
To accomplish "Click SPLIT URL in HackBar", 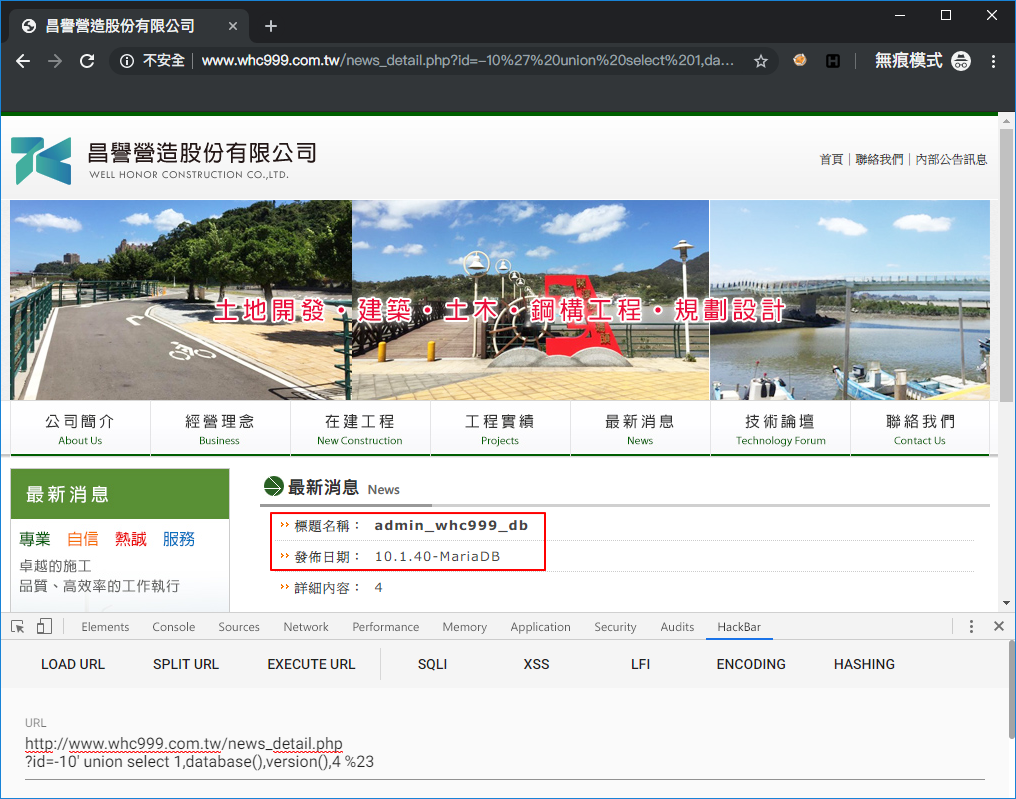I will pyautogui.click(x=186, y=664).
